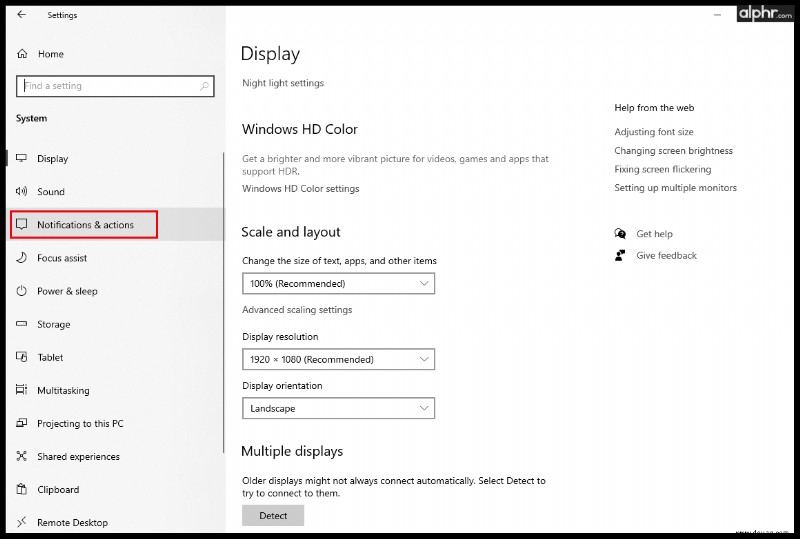Select Projecting to this PC

tap(115, 424)
